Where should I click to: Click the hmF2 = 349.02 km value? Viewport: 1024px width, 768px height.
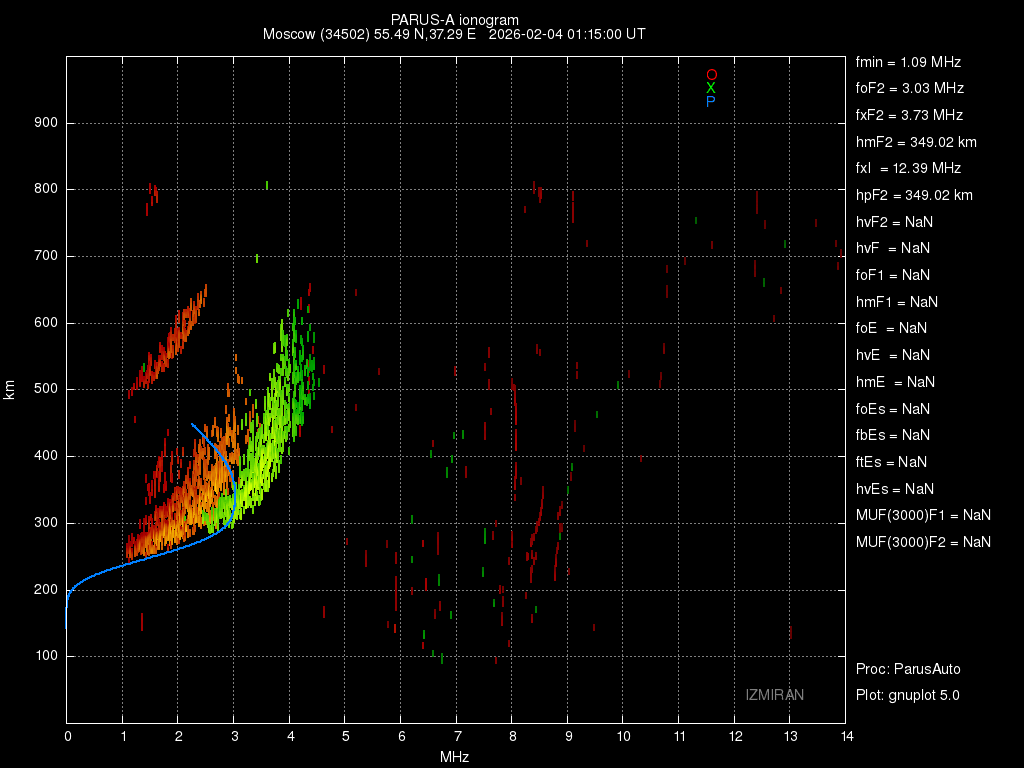(916, 142)
